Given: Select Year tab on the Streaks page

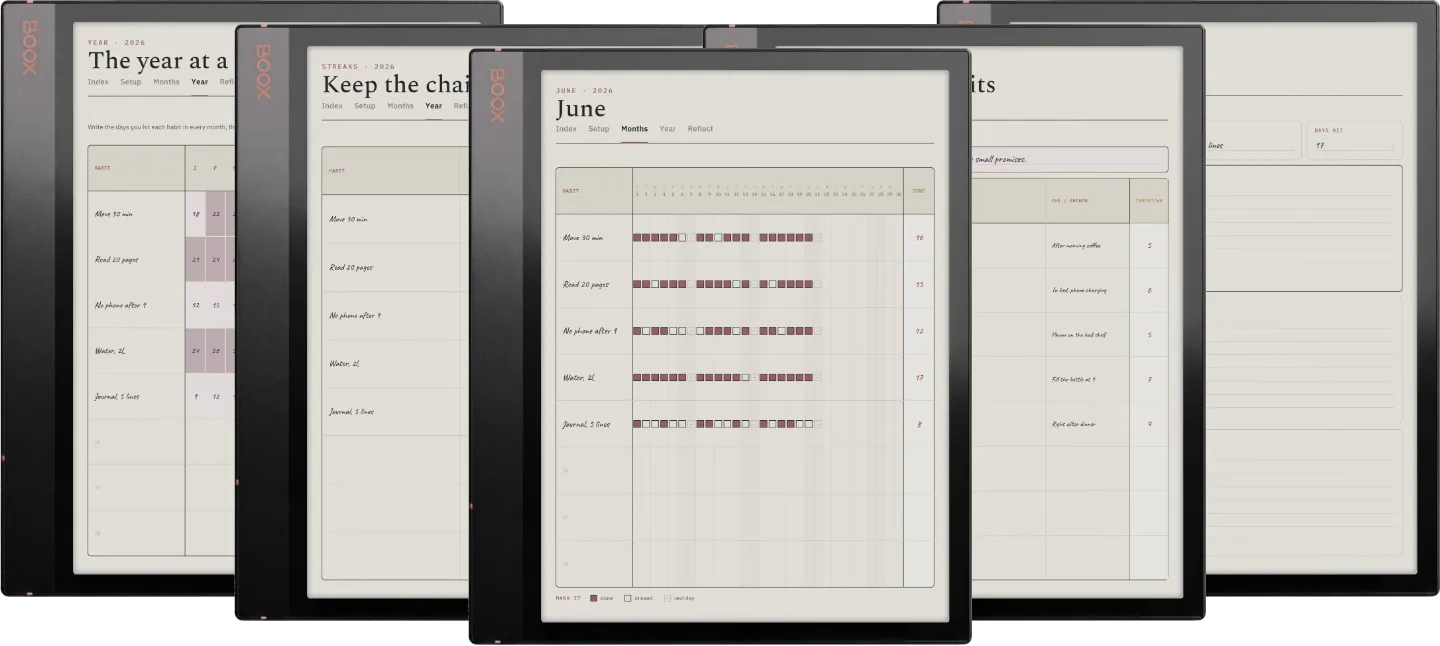Looking at the screenshot, I should 433,106.
